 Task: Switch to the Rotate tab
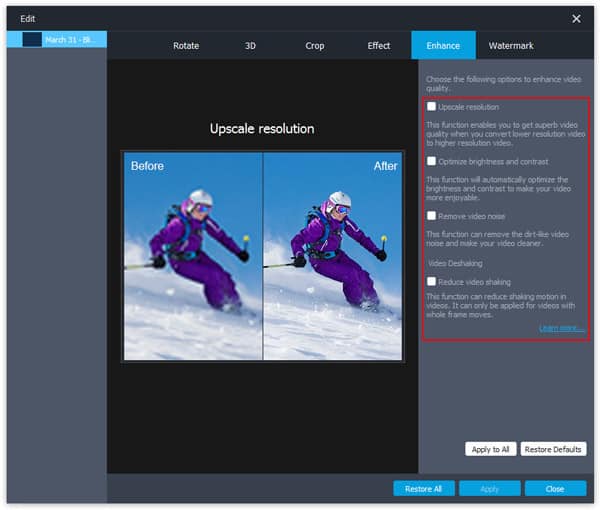coord(186,46)
